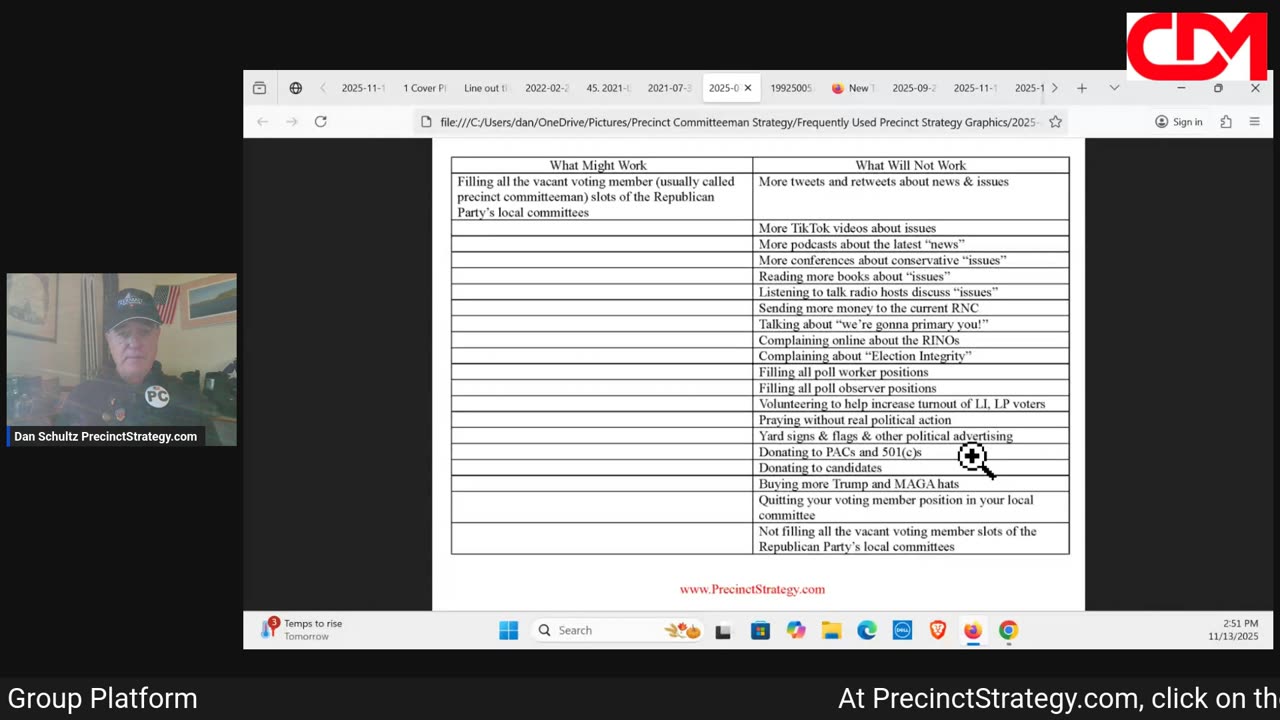Click the left tab-scroll arrow
The width and height of the screenshot is (1280, 720).
pyautogui.click(x=323, y=88)
